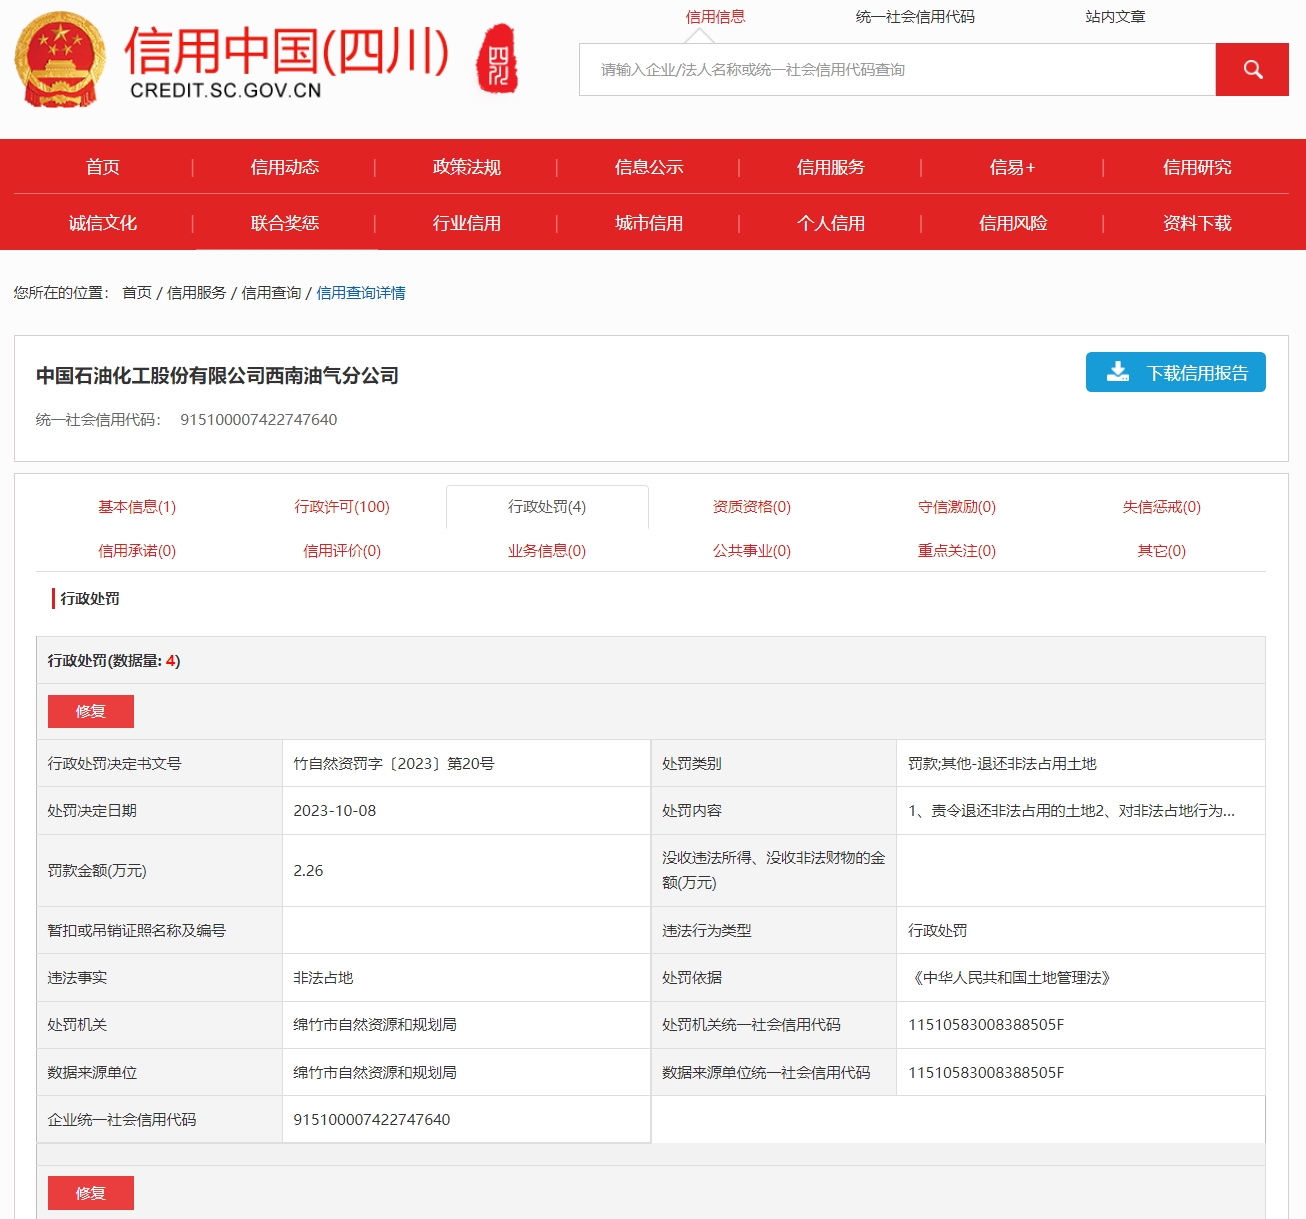Screen dimensions: 1306x1219
Task: Click the first red 修复 button
Action: [x=91, y=711]
